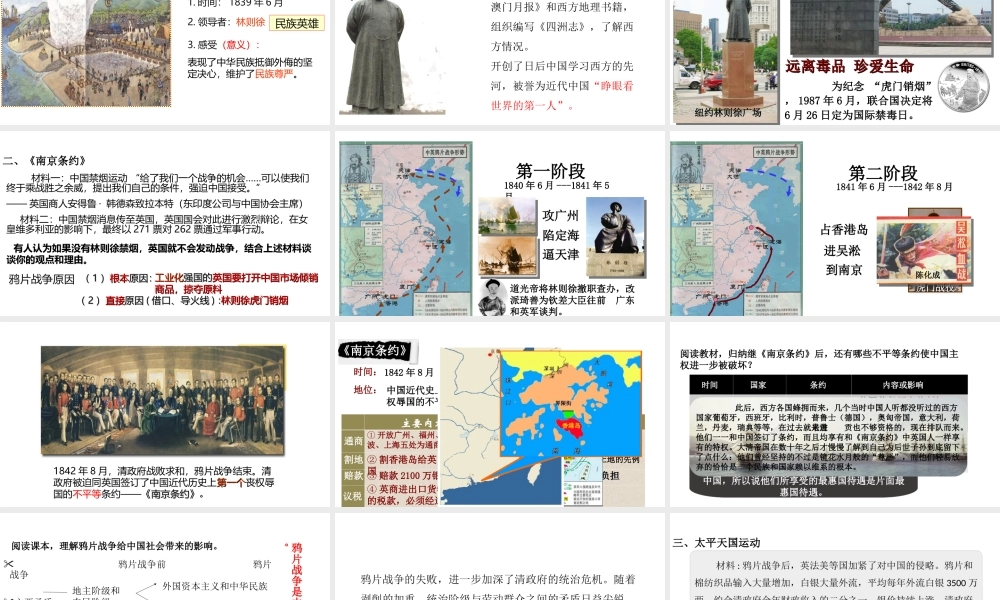Click the war map in 第一阶段 slide
1000x600 pixels.
coord(406,229)
